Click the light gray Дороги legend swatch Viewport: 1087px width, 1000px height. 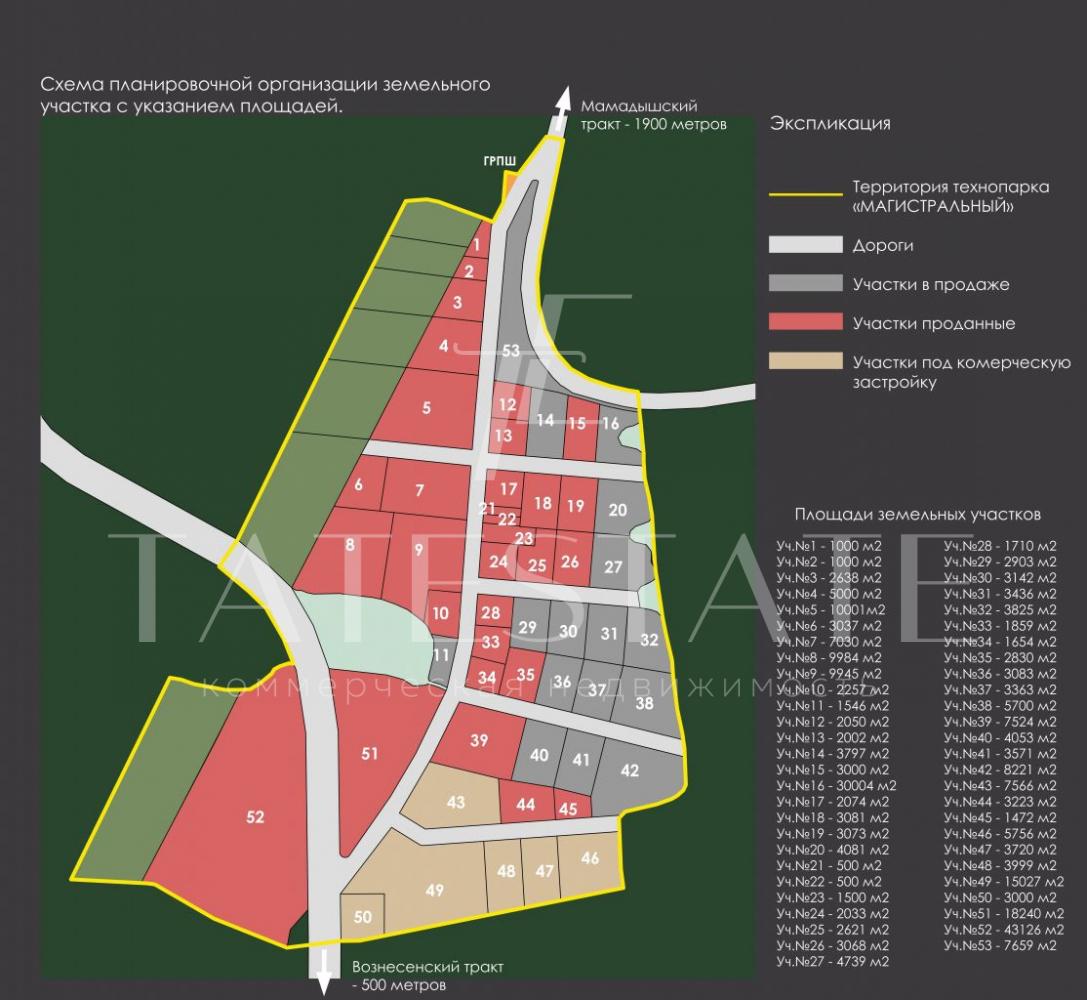(x=805, y=245)
